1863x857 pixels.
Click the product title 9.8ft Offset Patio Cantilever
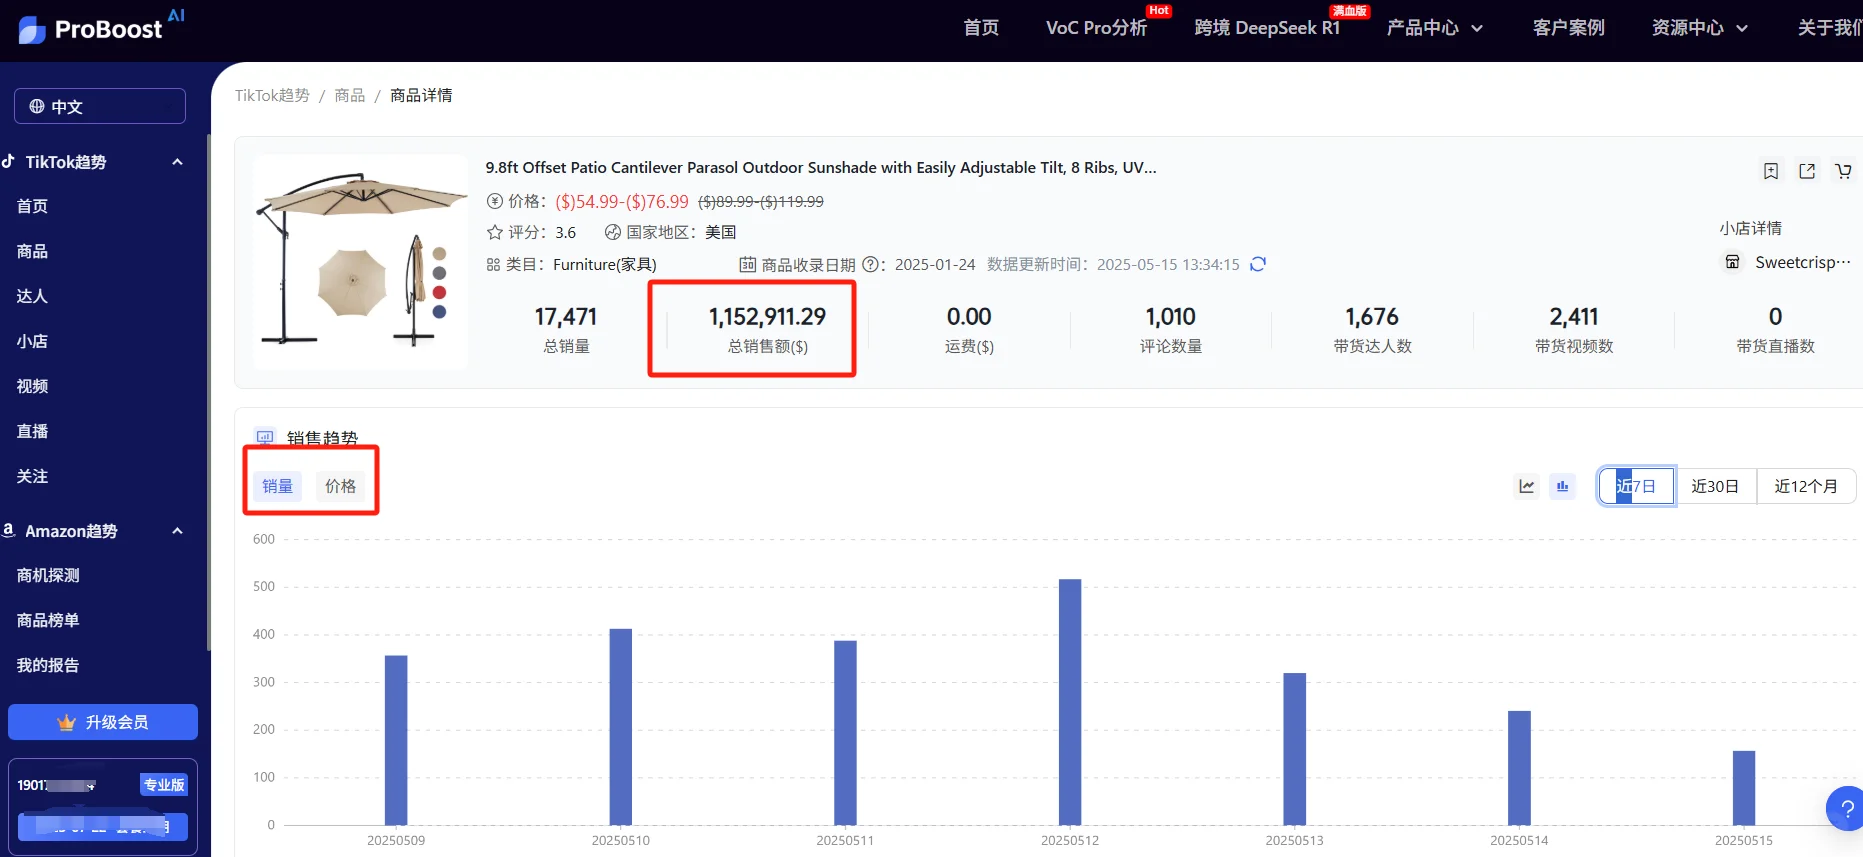click(x=821, y=167)
